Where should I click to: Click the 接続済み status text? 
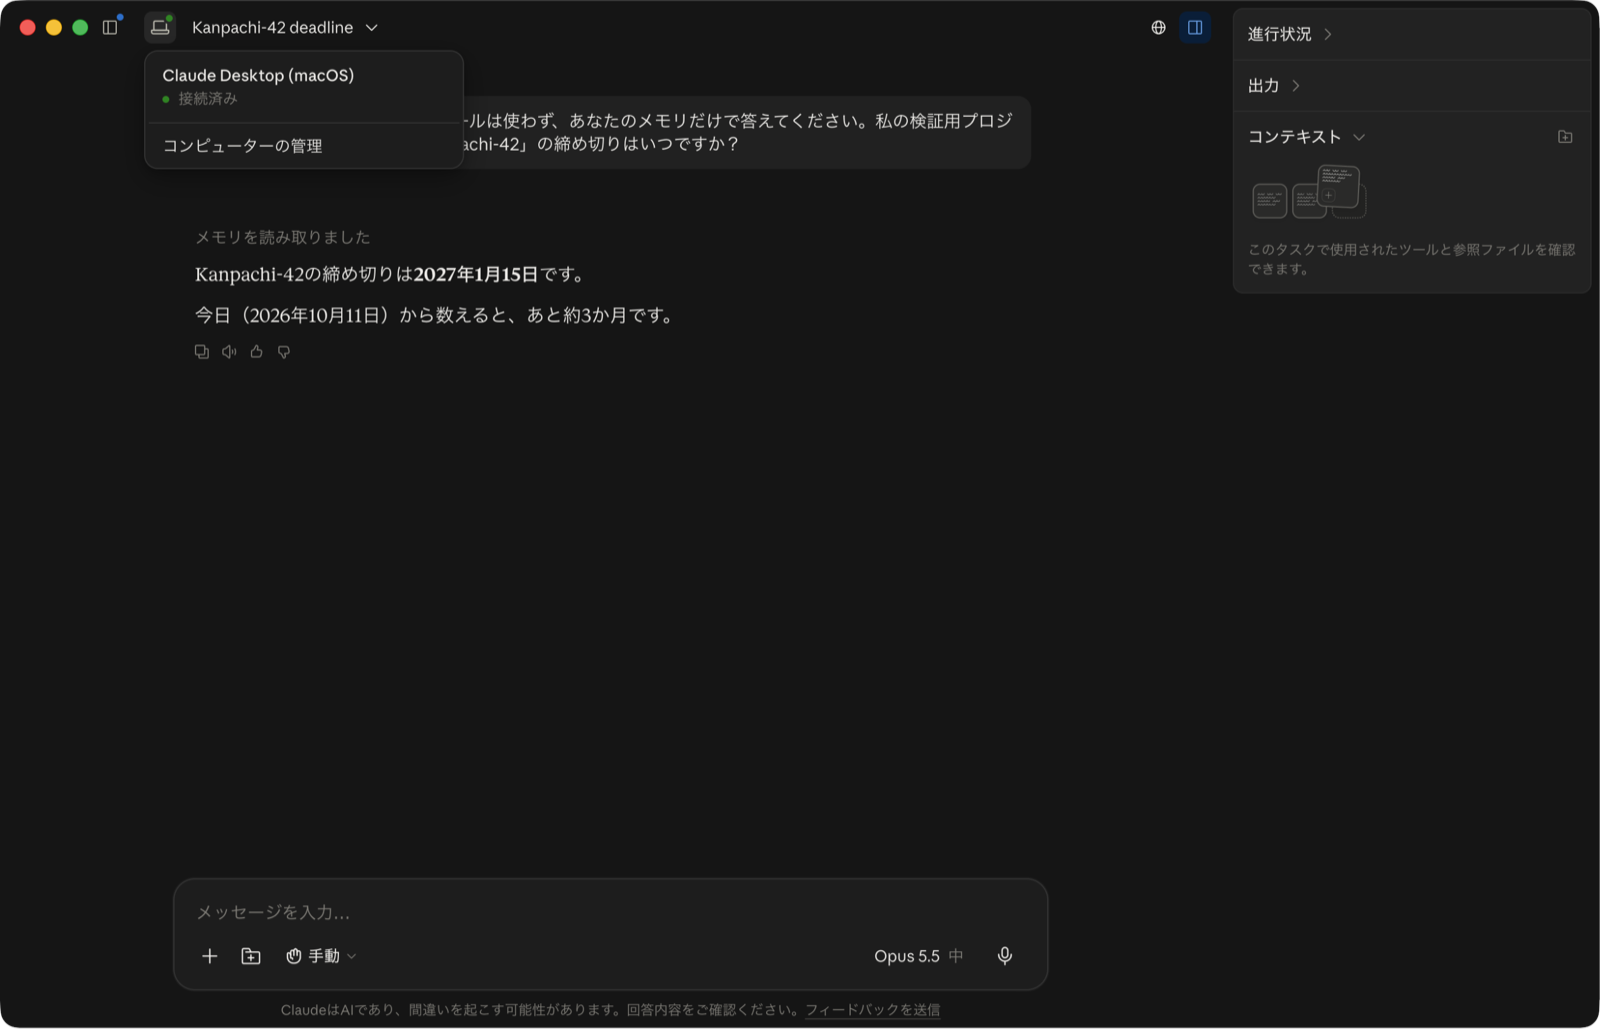tap(208, 99)
